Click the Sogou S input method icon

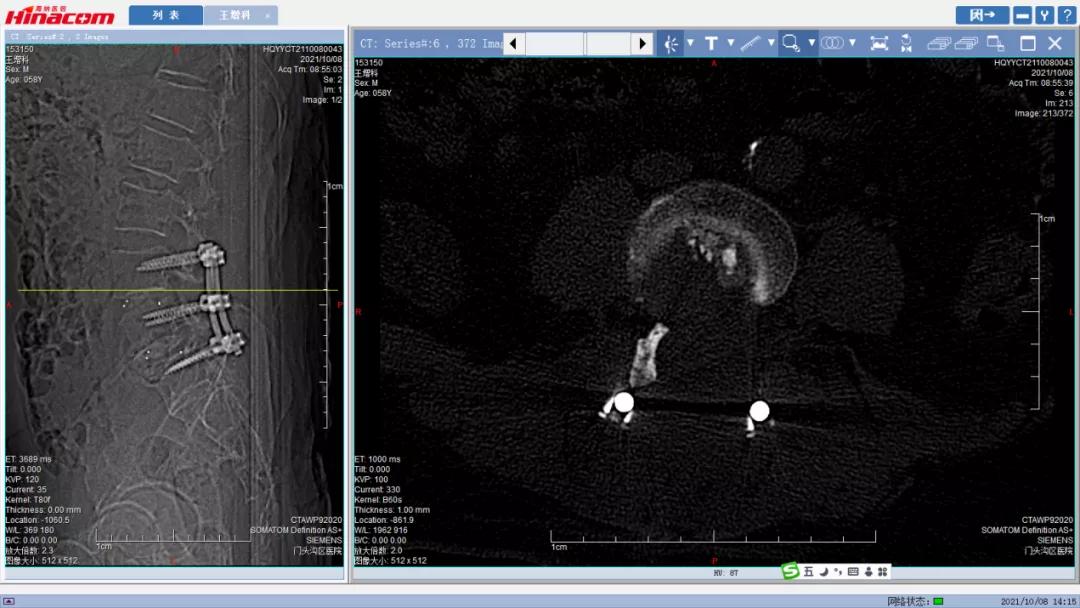coord(790,571)
